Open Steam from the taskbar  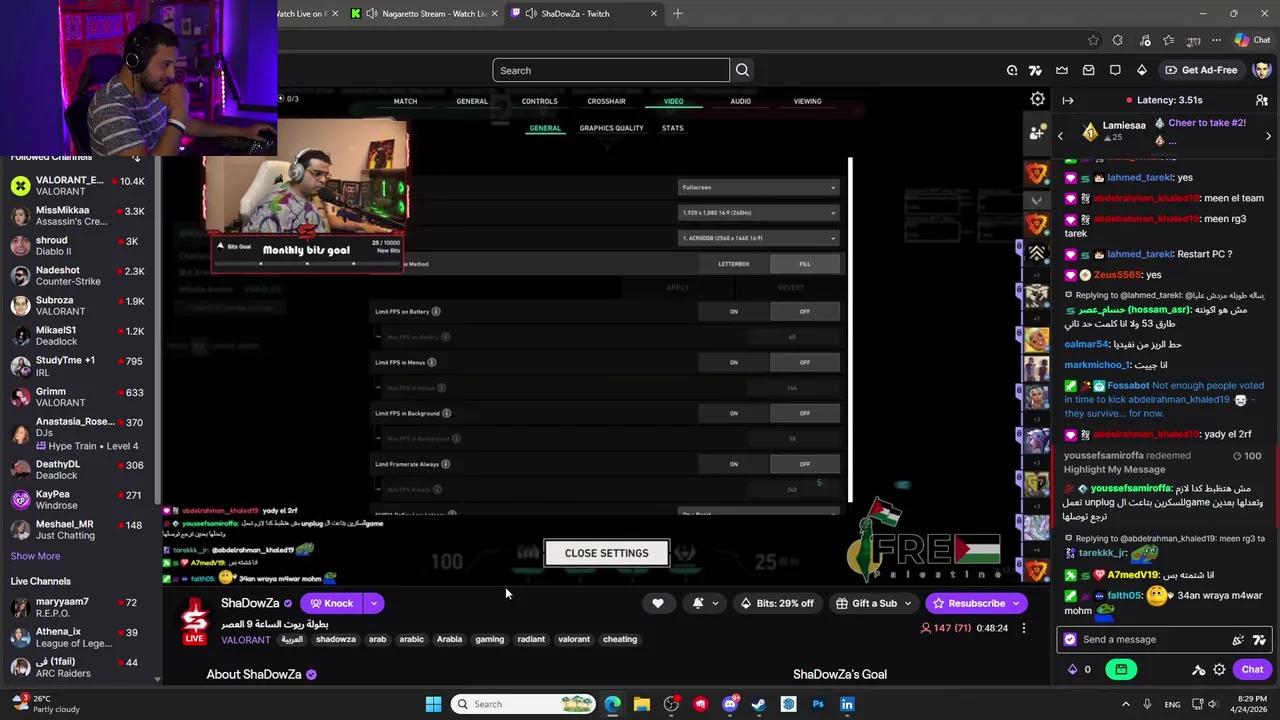coord(759,704)
